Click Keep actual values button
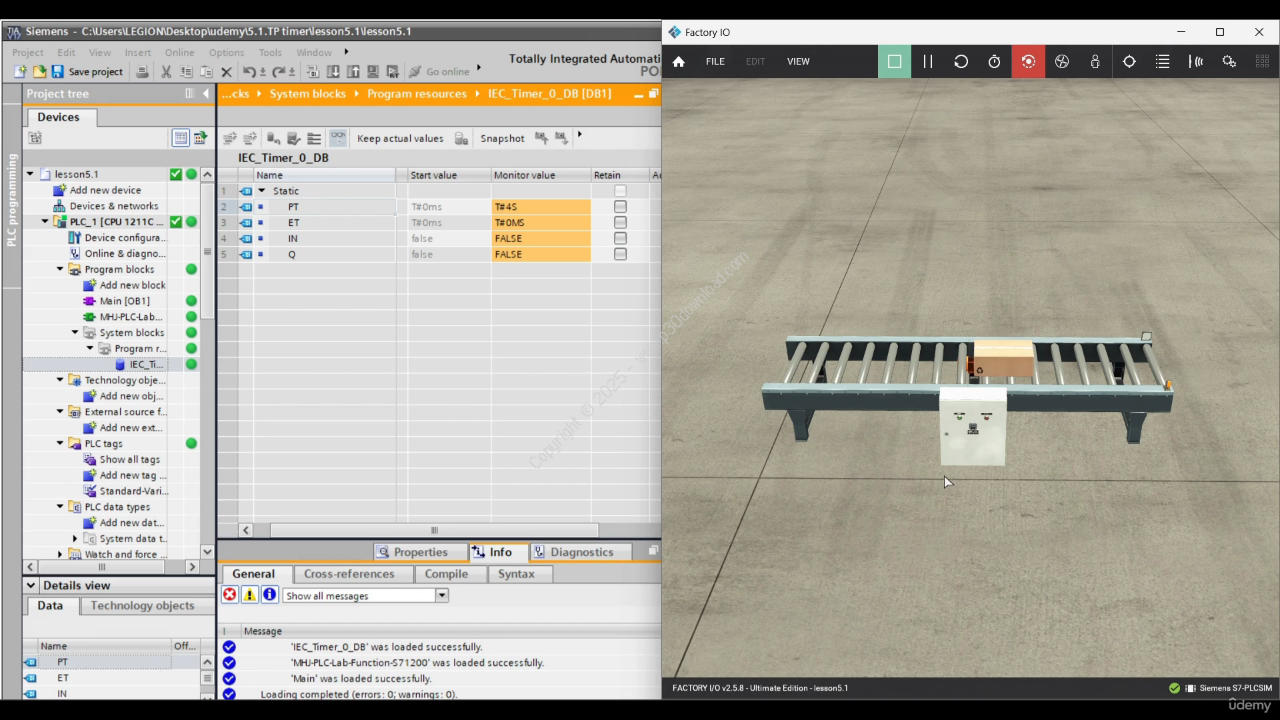Screen dimensions: 1280x720 (399, 139)
